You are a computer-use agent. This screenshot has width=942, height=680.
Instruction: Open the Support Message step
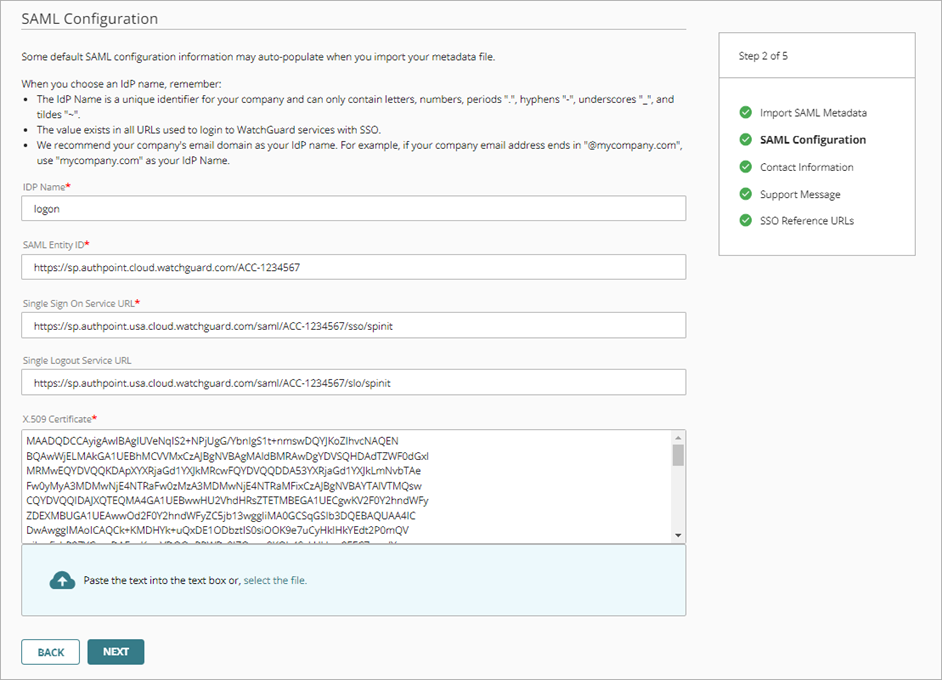[x=800, y=194]
